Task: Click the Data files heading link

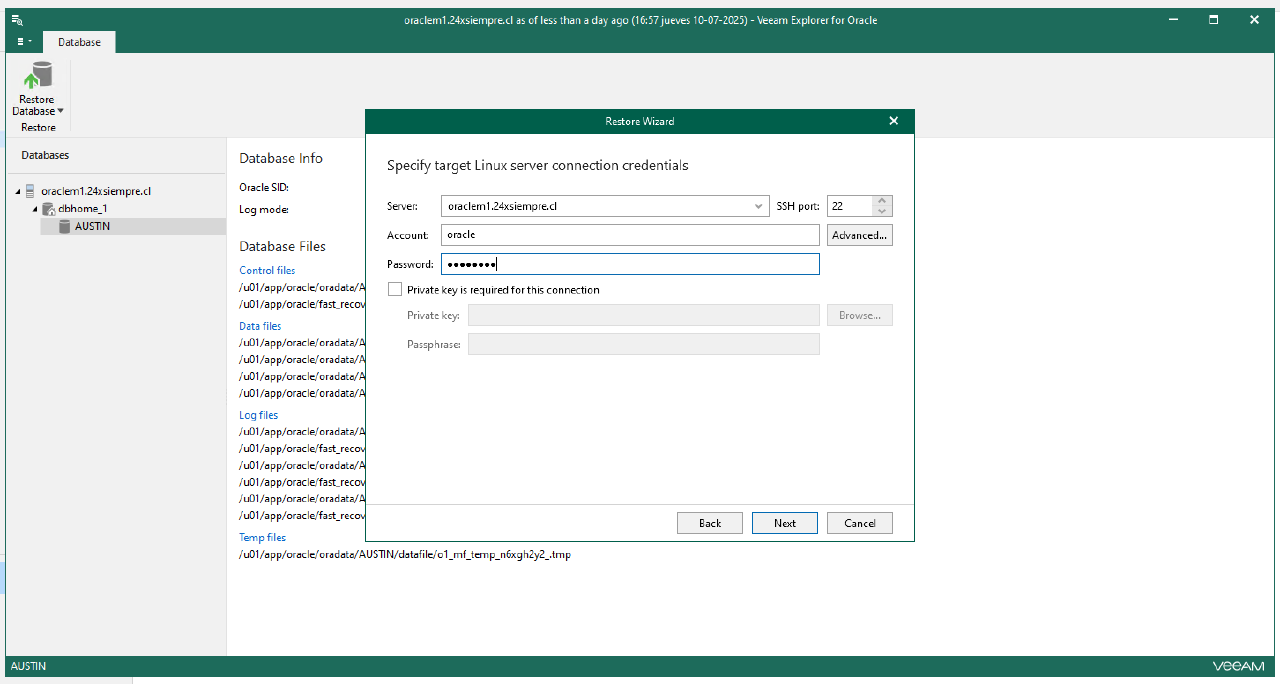Action: point(260,326)
